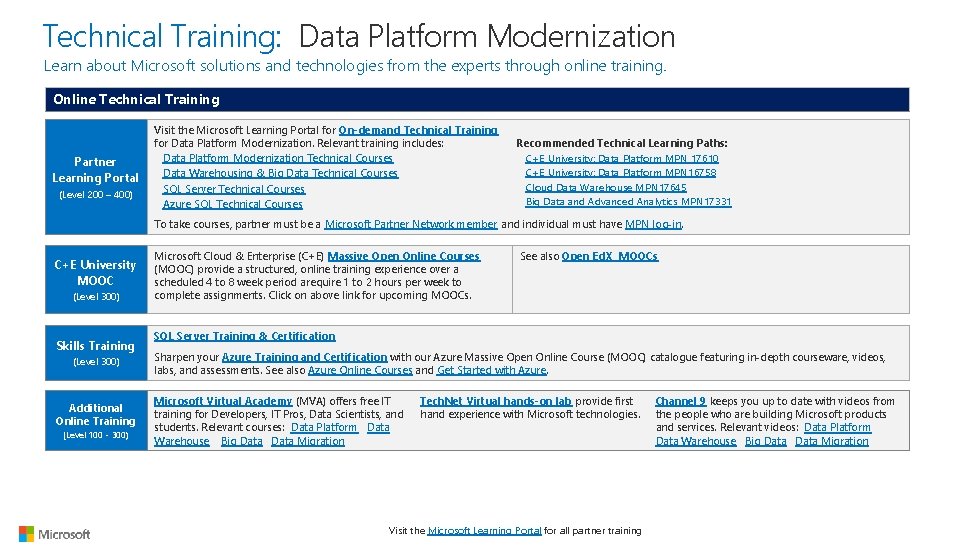Open Data Platform link under Microsoft Virtual Academy
The image size is (979, 551).
click(x=324, y=427)
